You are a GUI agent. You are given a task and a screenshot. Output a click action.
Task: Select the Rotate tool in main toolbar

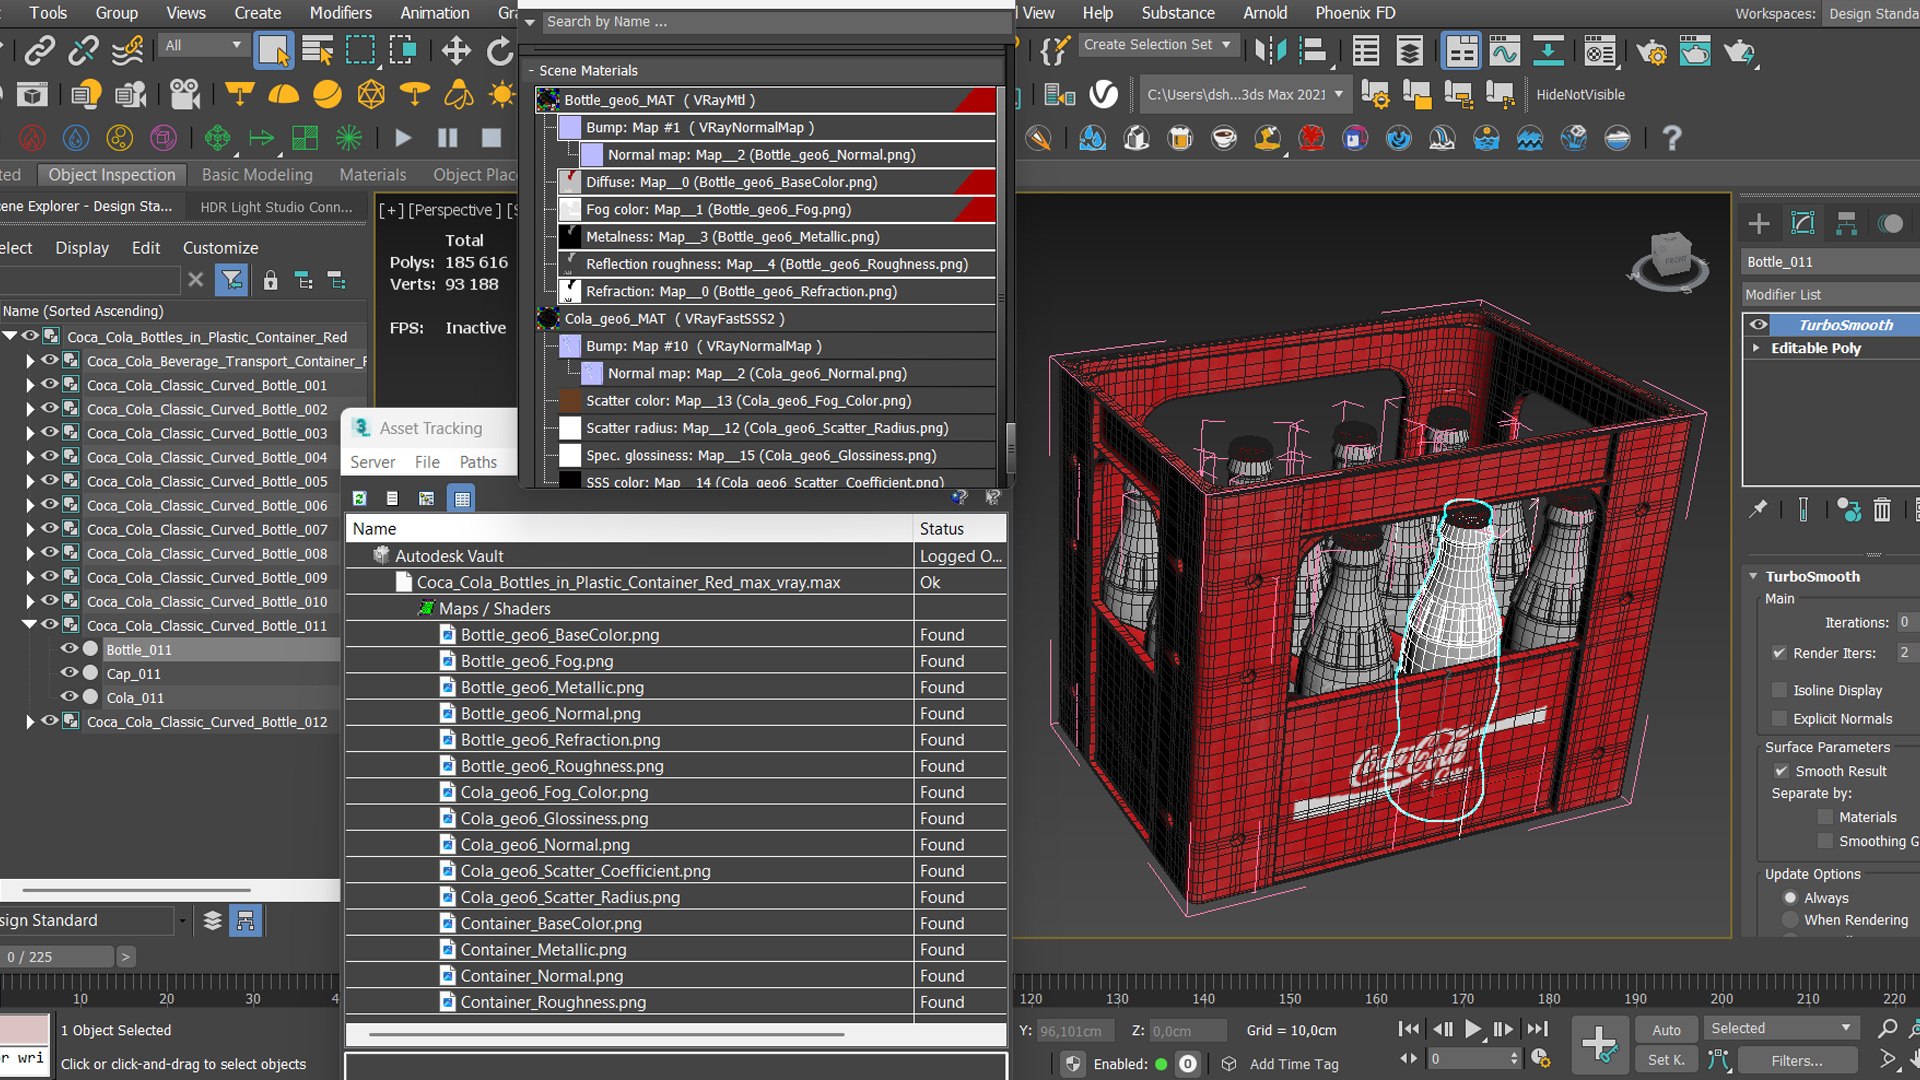point(499,50)
